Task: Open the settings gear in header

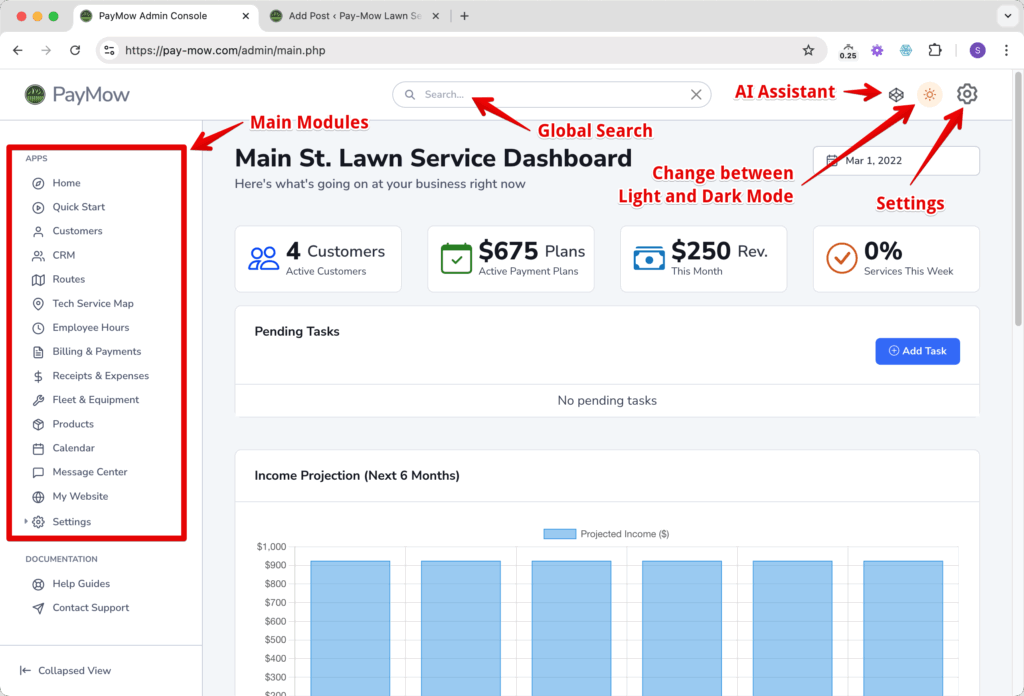Action: 967,94
